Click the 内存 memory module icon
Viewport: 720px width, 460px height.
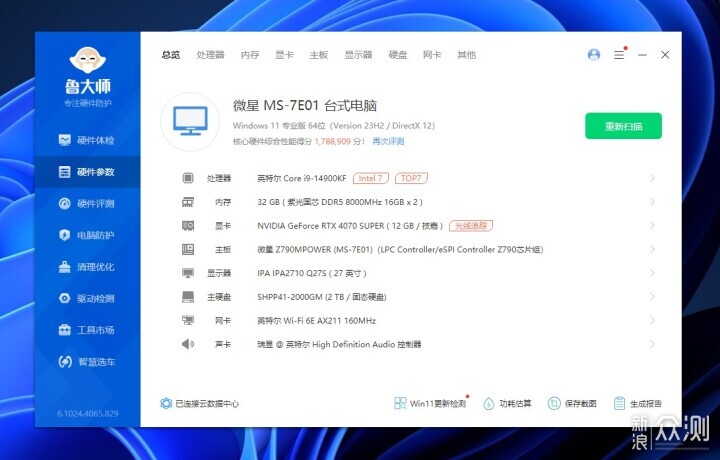point(188,202)
